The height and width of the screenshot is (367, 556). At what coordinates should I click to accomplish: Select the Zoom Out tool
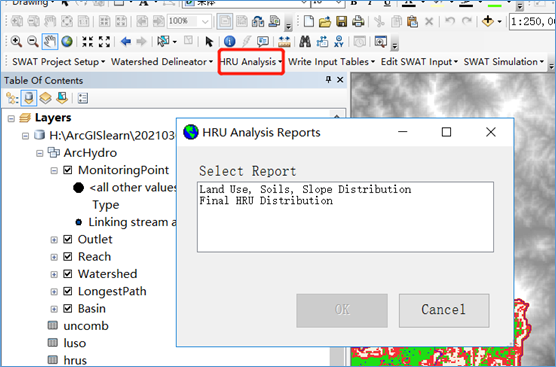33,42
